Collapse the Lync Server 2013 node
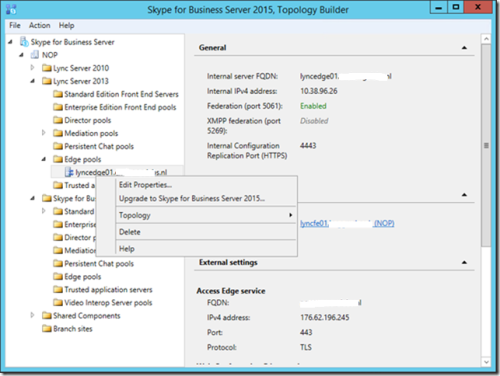Screen dimensions: 500x376 tap(33, 81)
